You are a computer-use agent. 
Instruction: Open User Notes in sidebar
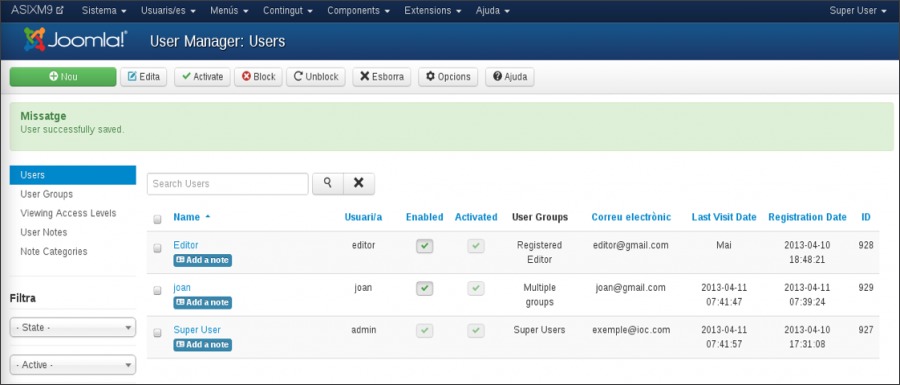click(44, 232)
